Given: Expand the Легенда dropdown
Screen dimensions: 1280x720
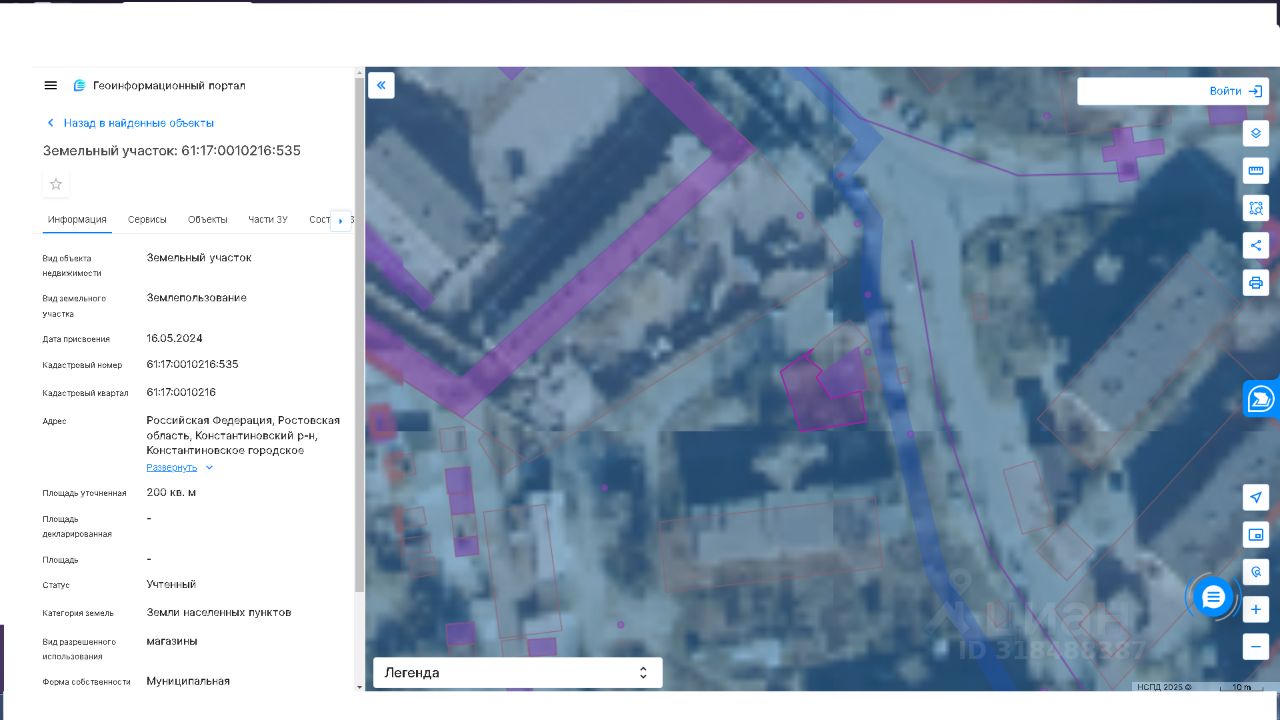Looking at the screenshot, I should (x=518, y=673).
